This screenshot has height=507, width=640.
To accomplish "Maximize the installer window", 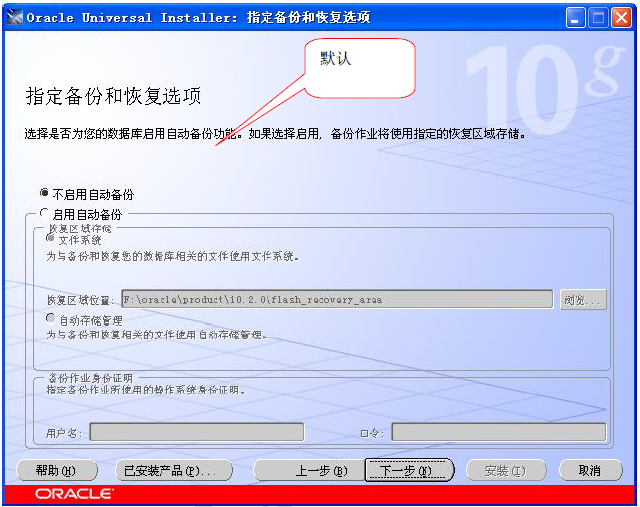I will click(x=598, y=18).
